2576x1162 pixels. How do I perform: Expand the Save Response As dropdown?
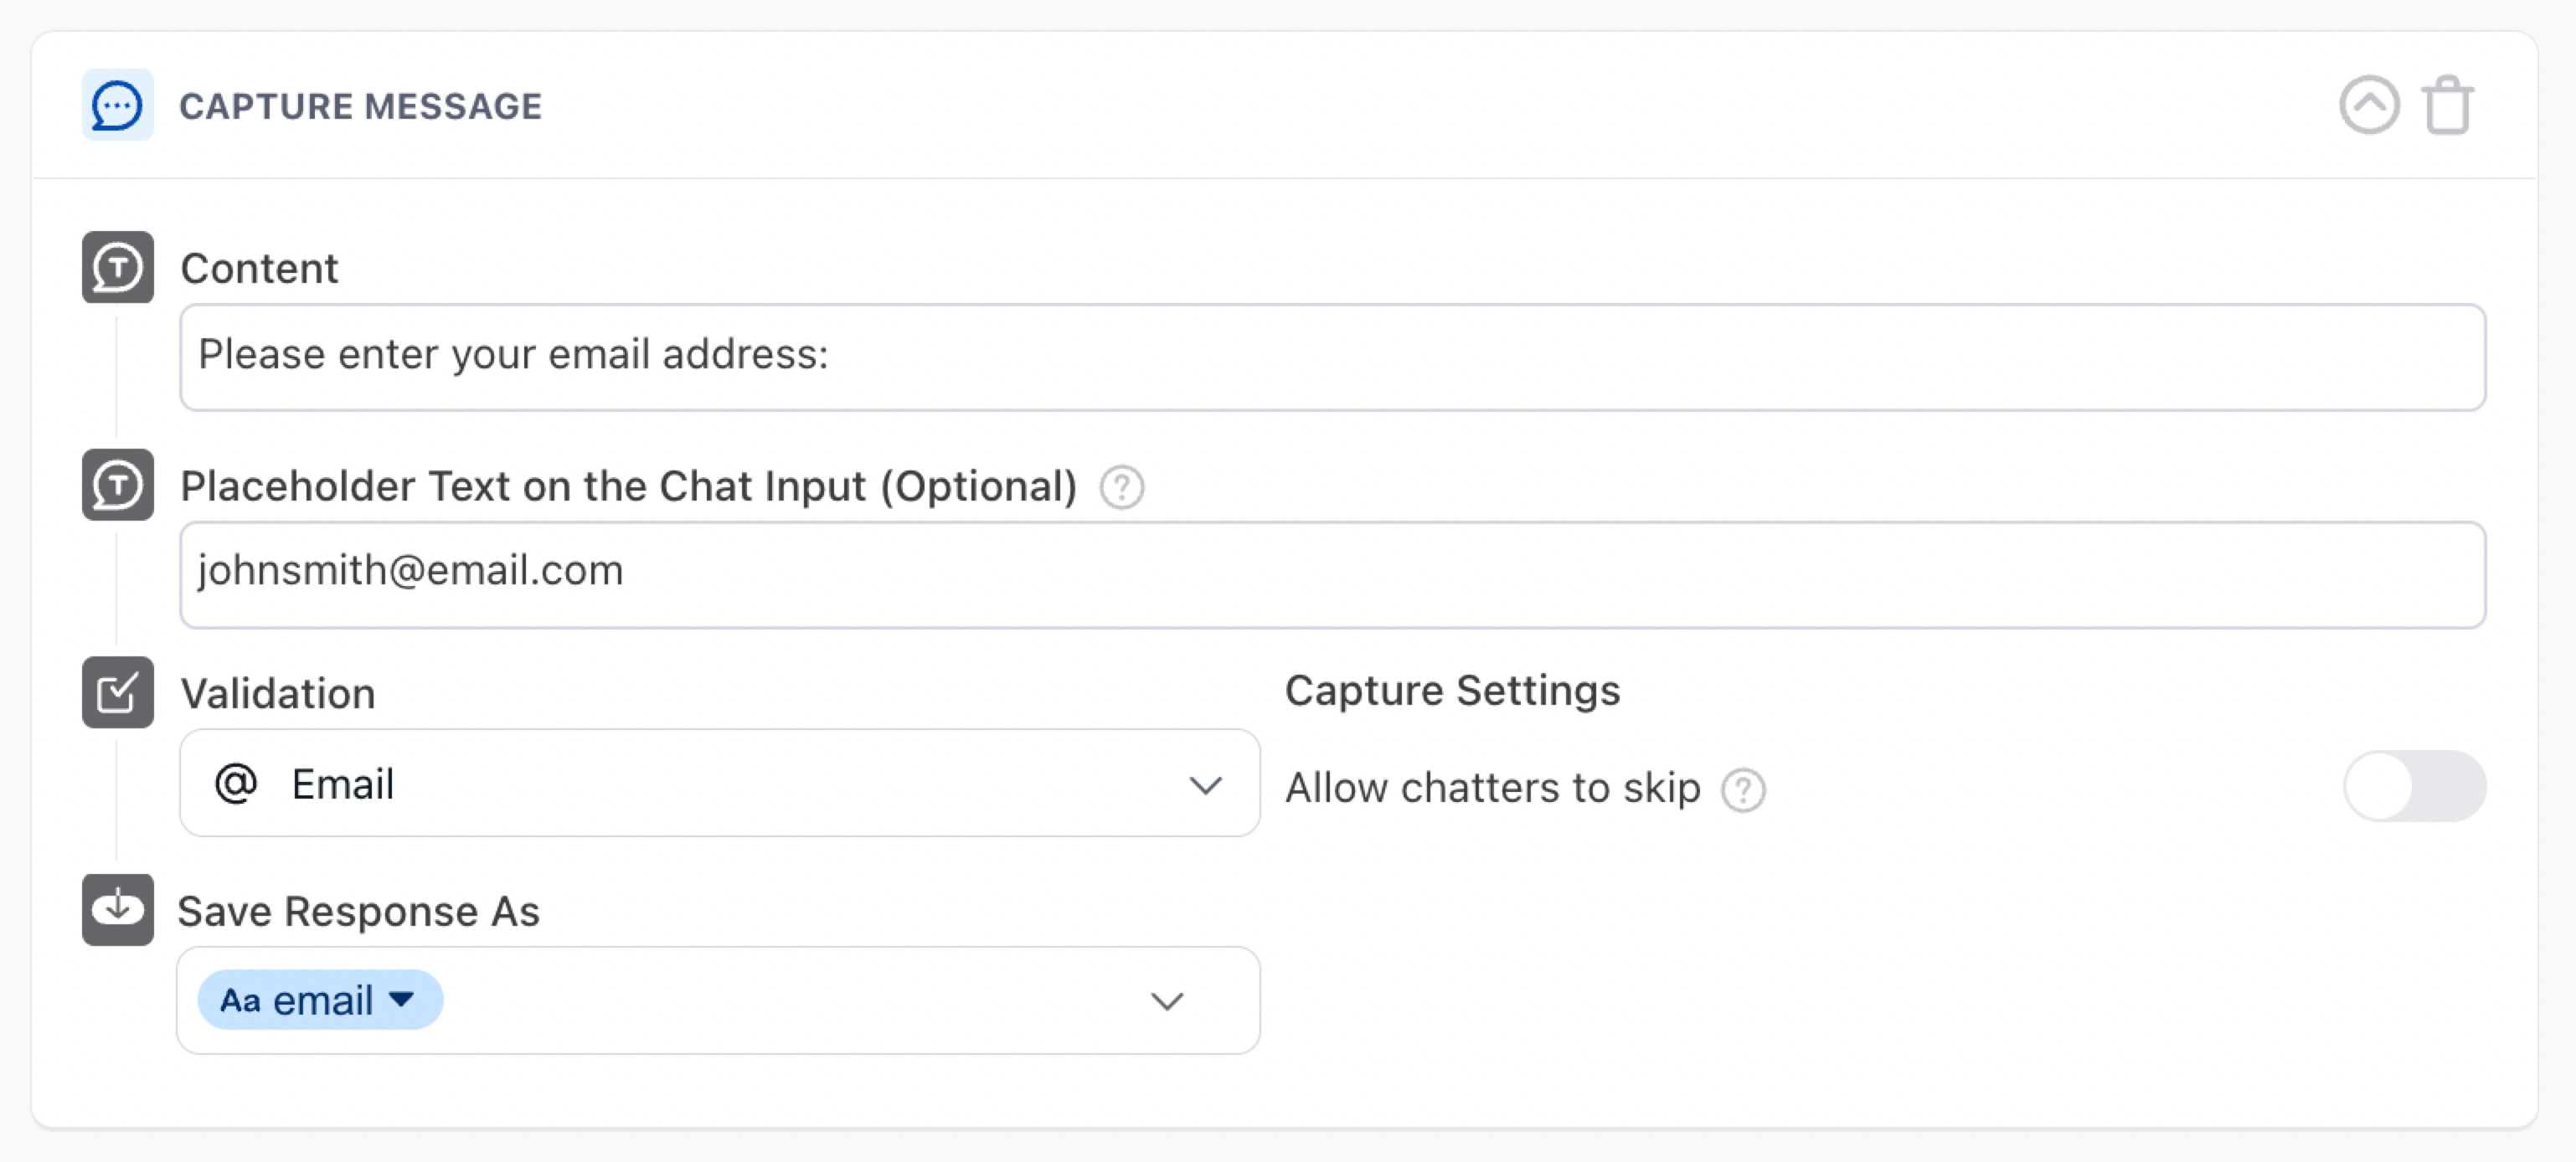[x=1167, y=1001]
